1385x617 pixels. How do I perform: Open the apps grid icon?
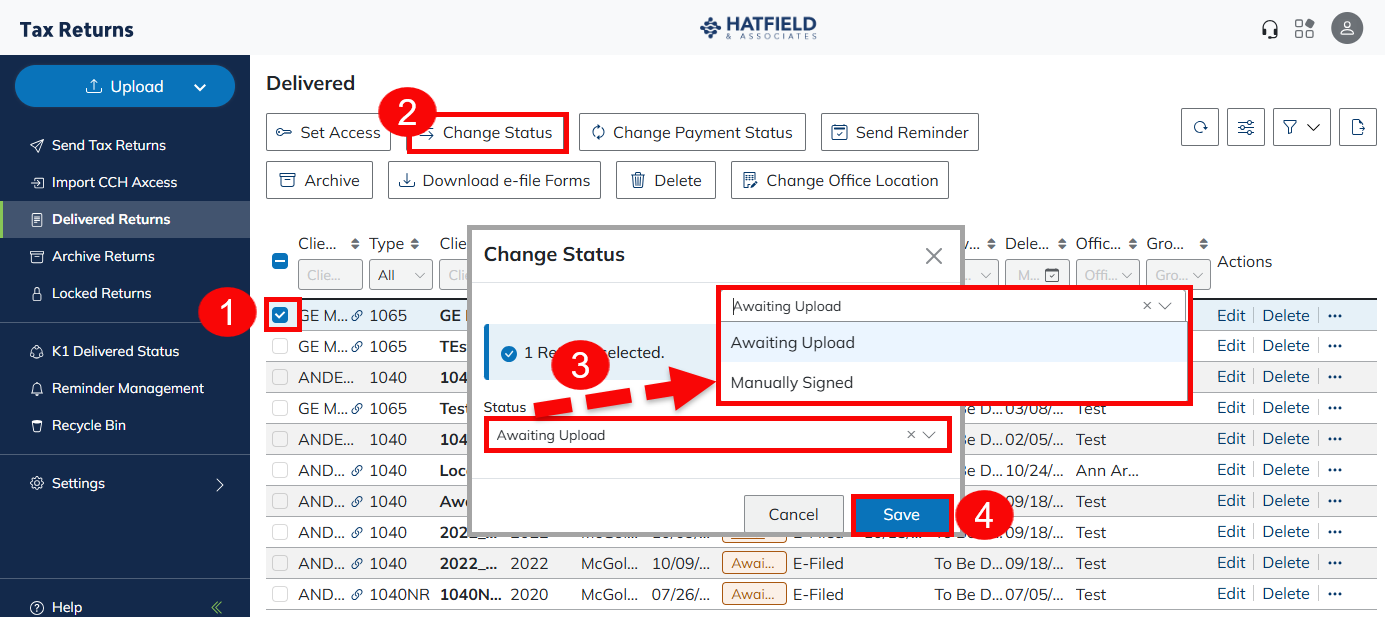pyautogui.click(x=1304, y=29)
